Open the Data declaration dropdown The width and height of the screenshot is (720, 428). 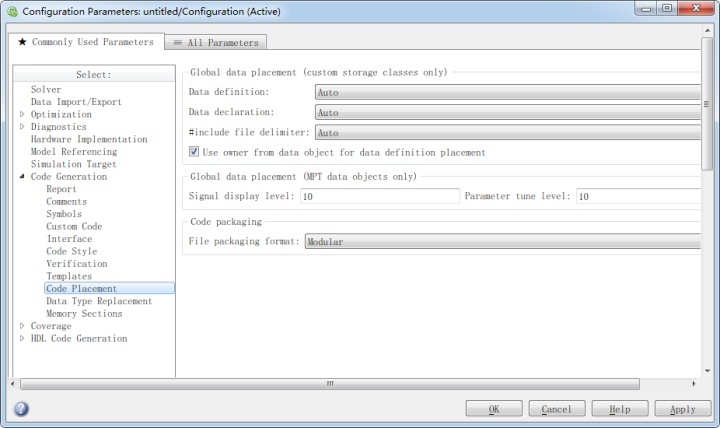[x=507, y=113]
